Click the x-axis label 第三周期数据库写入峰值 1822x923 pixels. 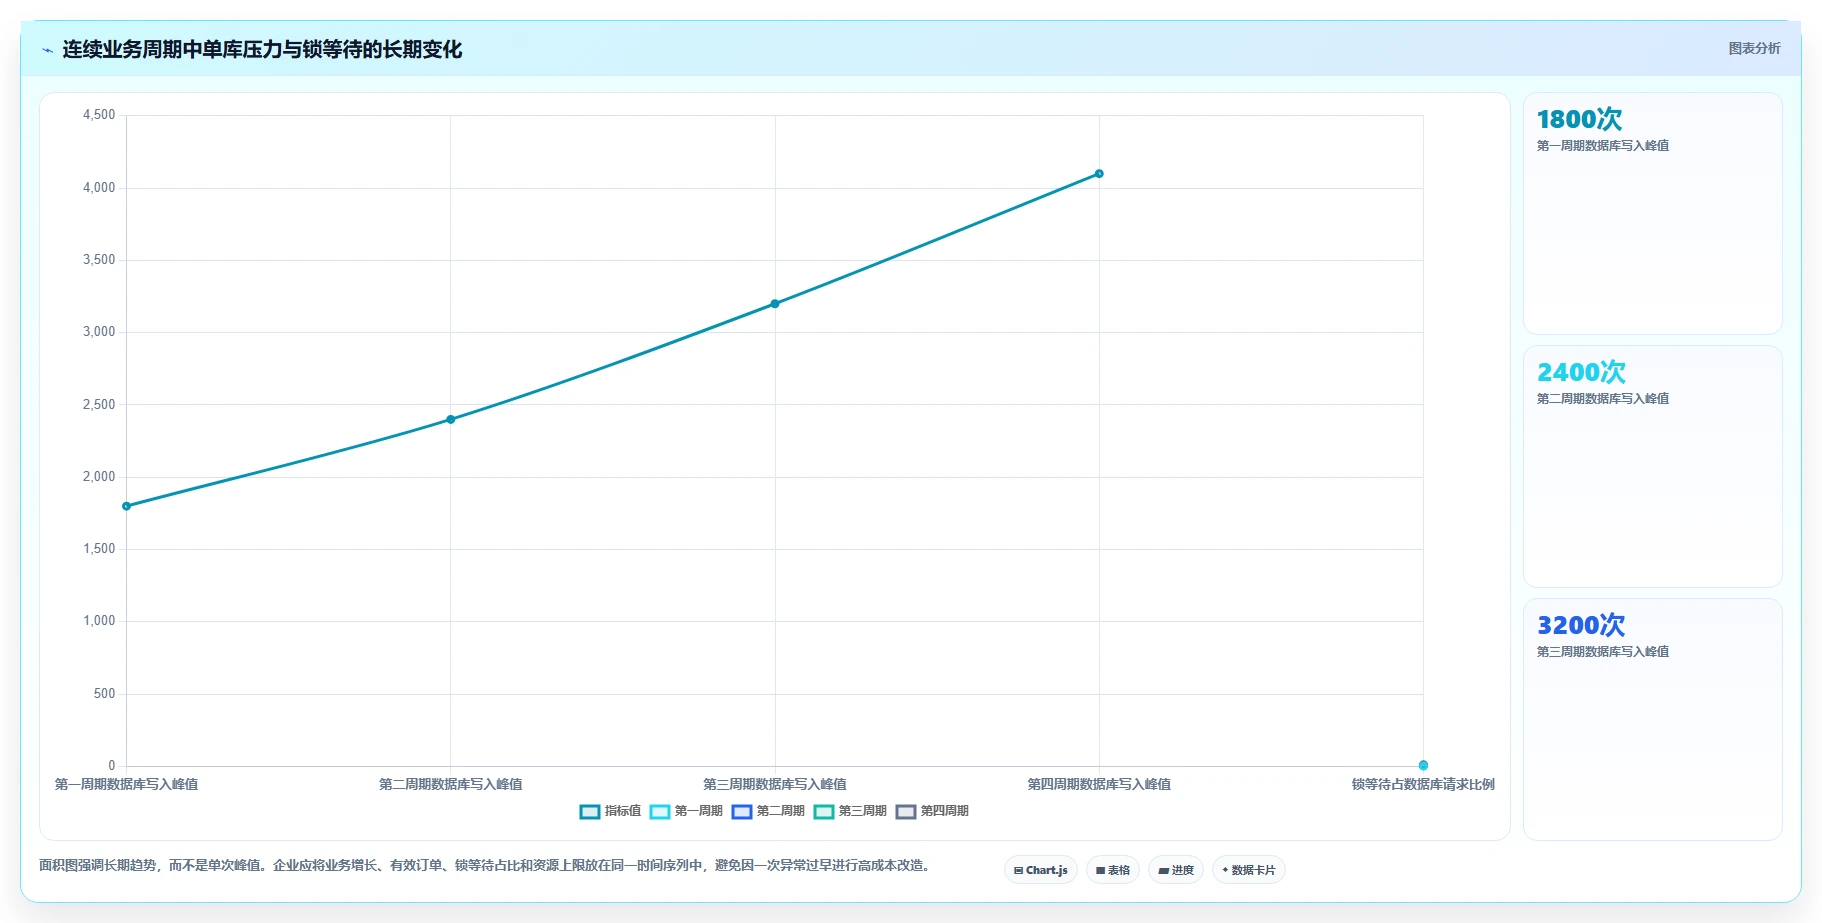pos(775,784)
